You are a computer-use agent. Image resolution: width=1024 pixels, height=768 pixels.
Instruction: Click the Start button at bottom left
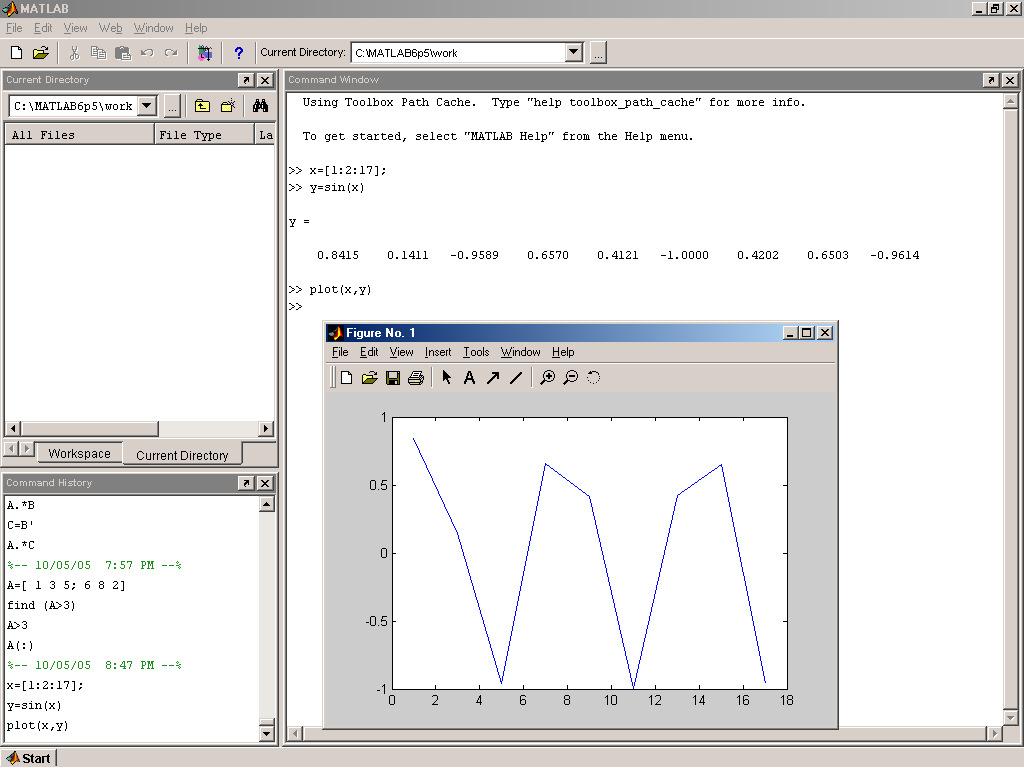click(x=29, y=758)
